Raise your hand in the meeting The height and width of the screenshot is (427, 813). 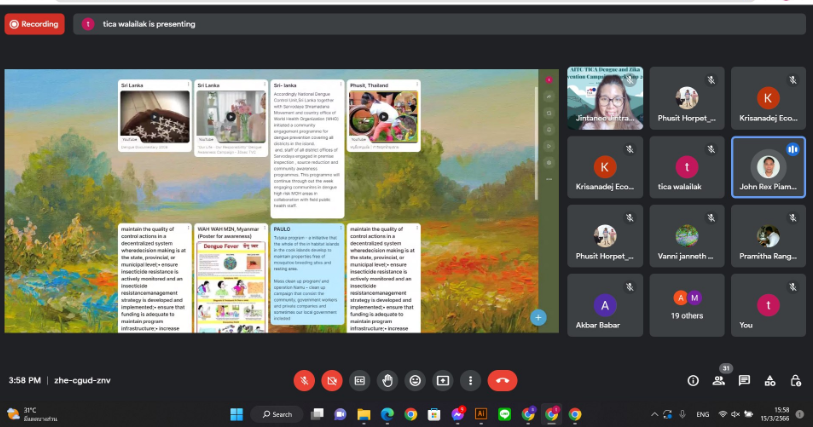tap(388, 380)
